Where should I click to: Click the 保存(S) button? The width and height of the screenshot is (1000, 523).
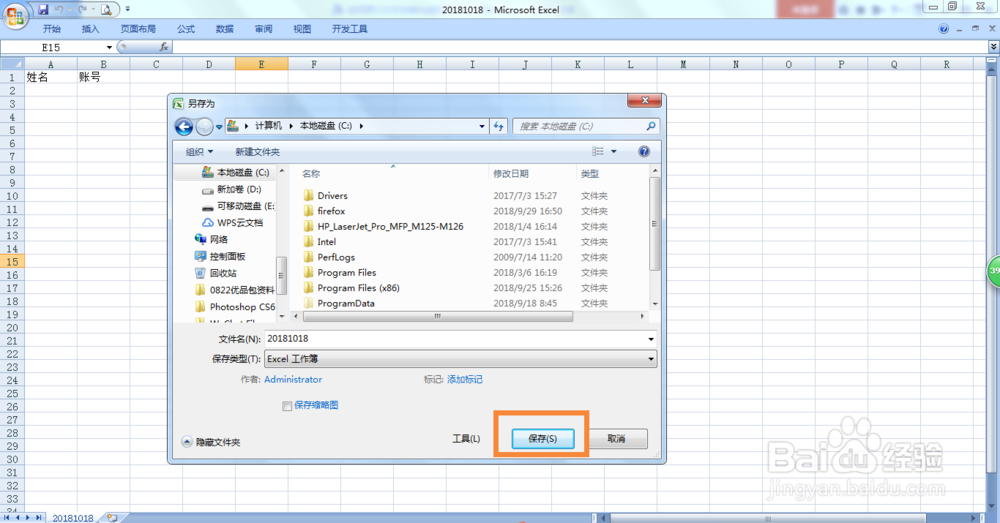click(543, 439)
